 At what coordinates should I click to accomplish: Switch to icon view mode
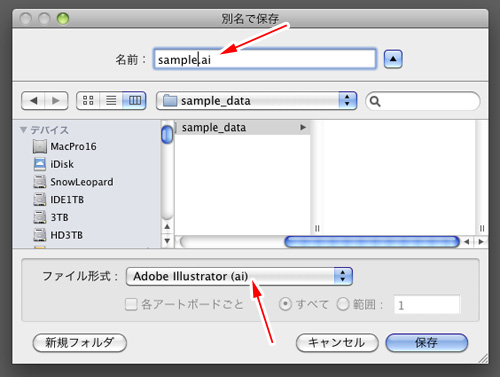point(88,100)
